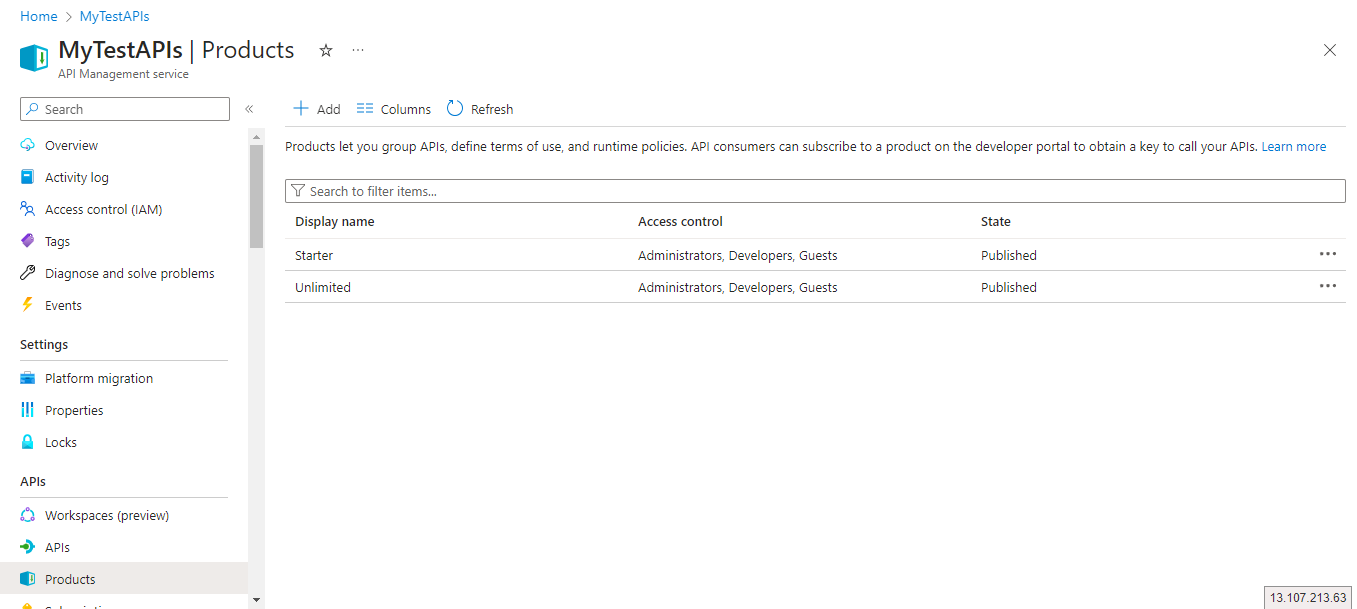Open Overview in the sidebar
Image resolution: width=1357 pixels, height=609 pixels.
(71, 145)
